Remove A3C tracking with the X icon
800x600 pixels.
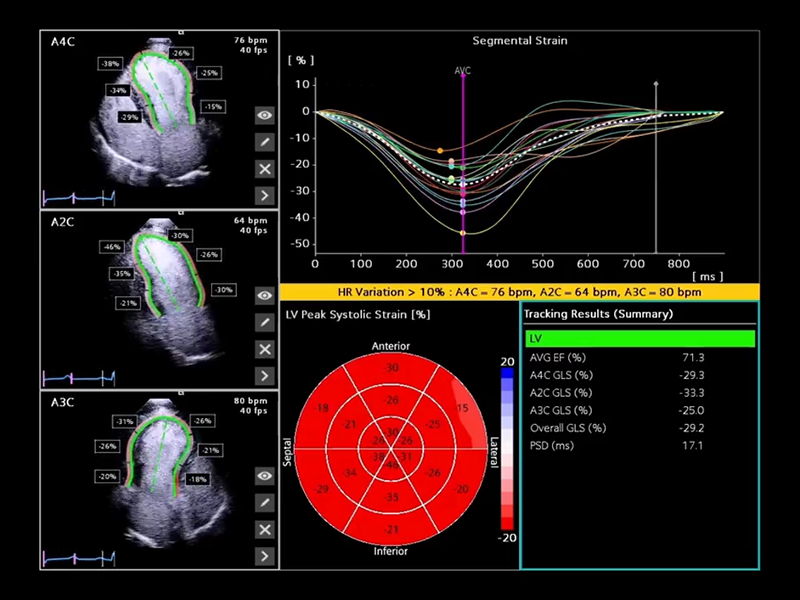[264, 529]
